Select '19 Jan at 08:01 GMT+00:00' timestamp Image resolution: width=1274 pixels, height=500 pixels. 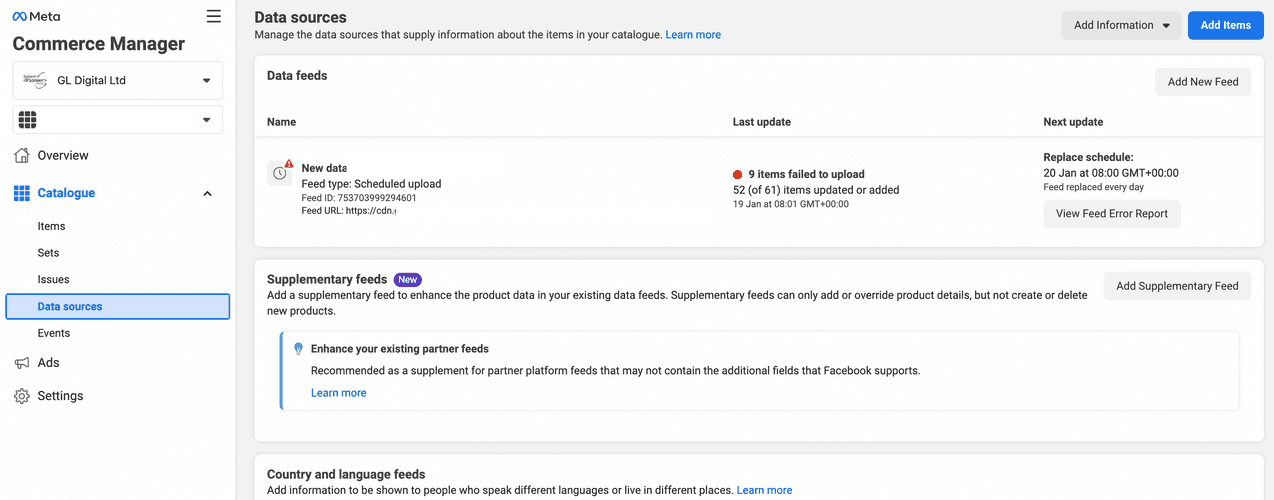click(x=791, y=204)
